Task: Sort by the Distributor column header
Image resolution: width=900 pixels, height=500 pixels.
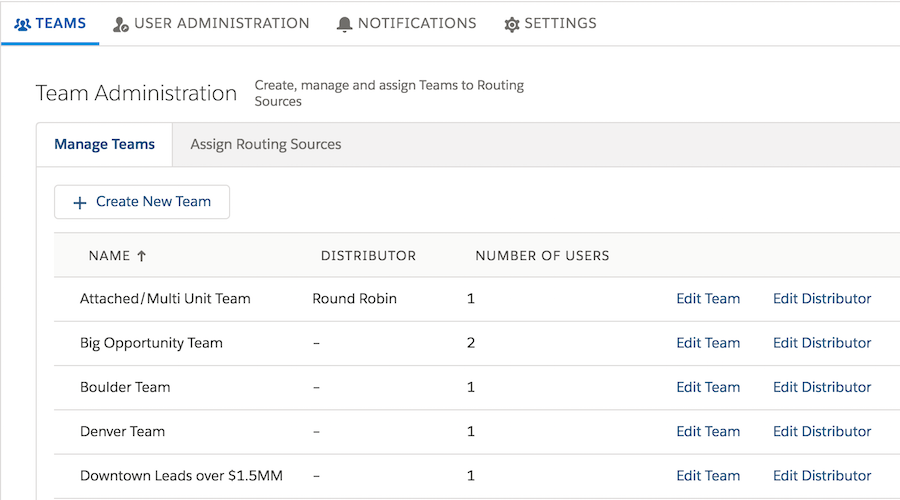Action: 368,256
